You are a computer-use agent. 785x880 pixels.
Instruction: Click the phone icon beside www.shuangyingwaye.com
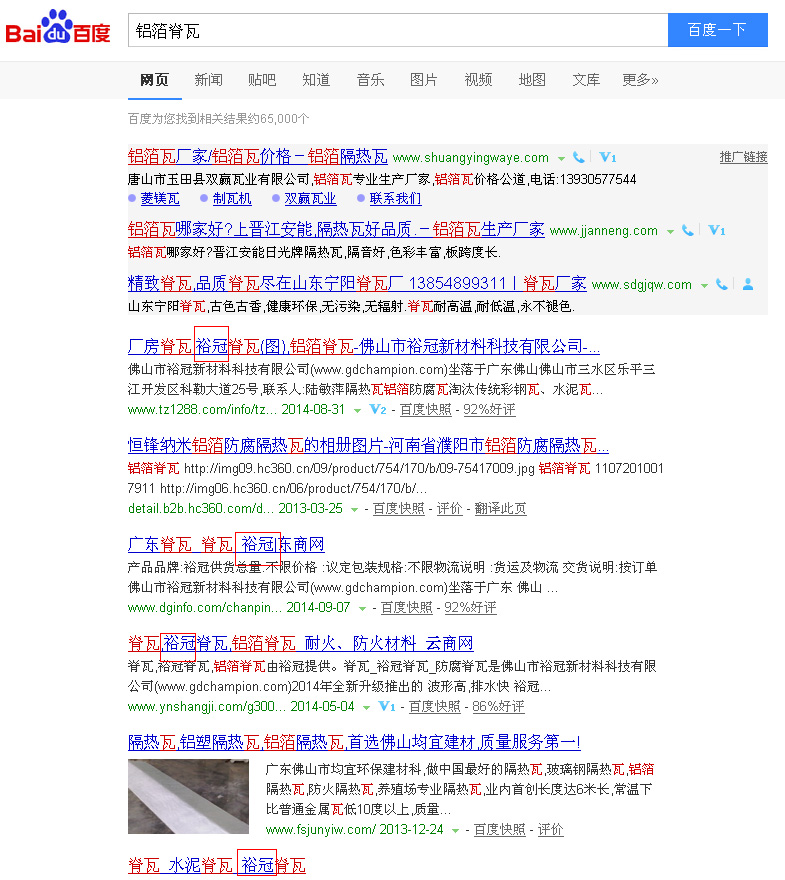[x=579, y=158]
